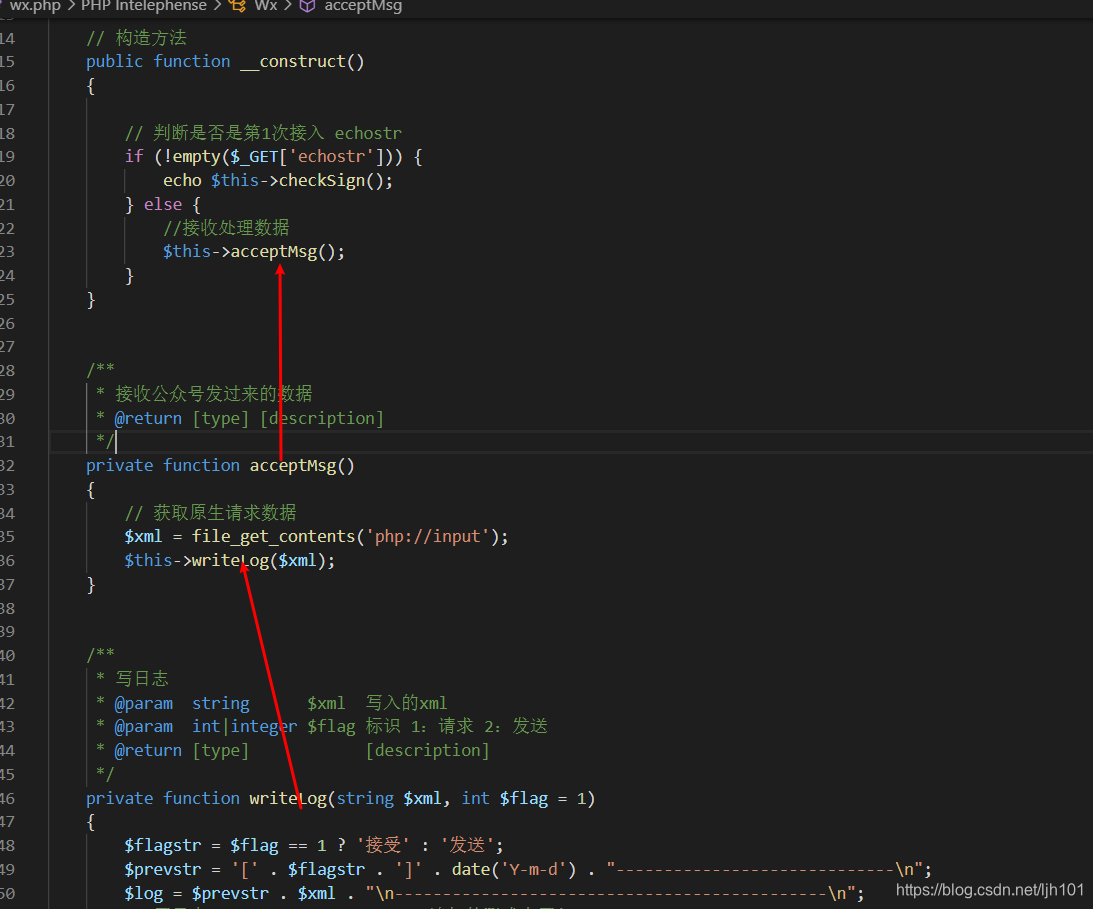Click the $xml variable being assigned file_get_contents
This screenshot has height=909, width=1093.
[143, 537]
